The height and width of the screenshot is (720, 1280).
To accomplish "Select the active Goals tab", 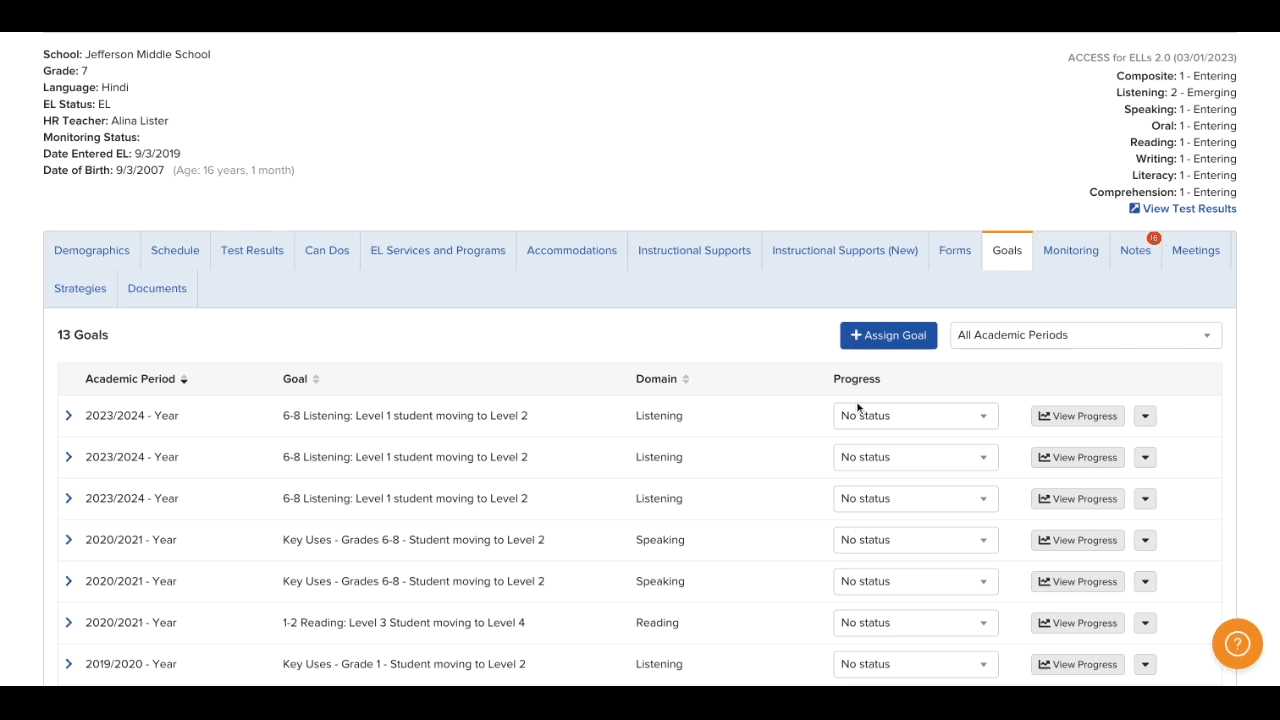I will point(1007,250).
